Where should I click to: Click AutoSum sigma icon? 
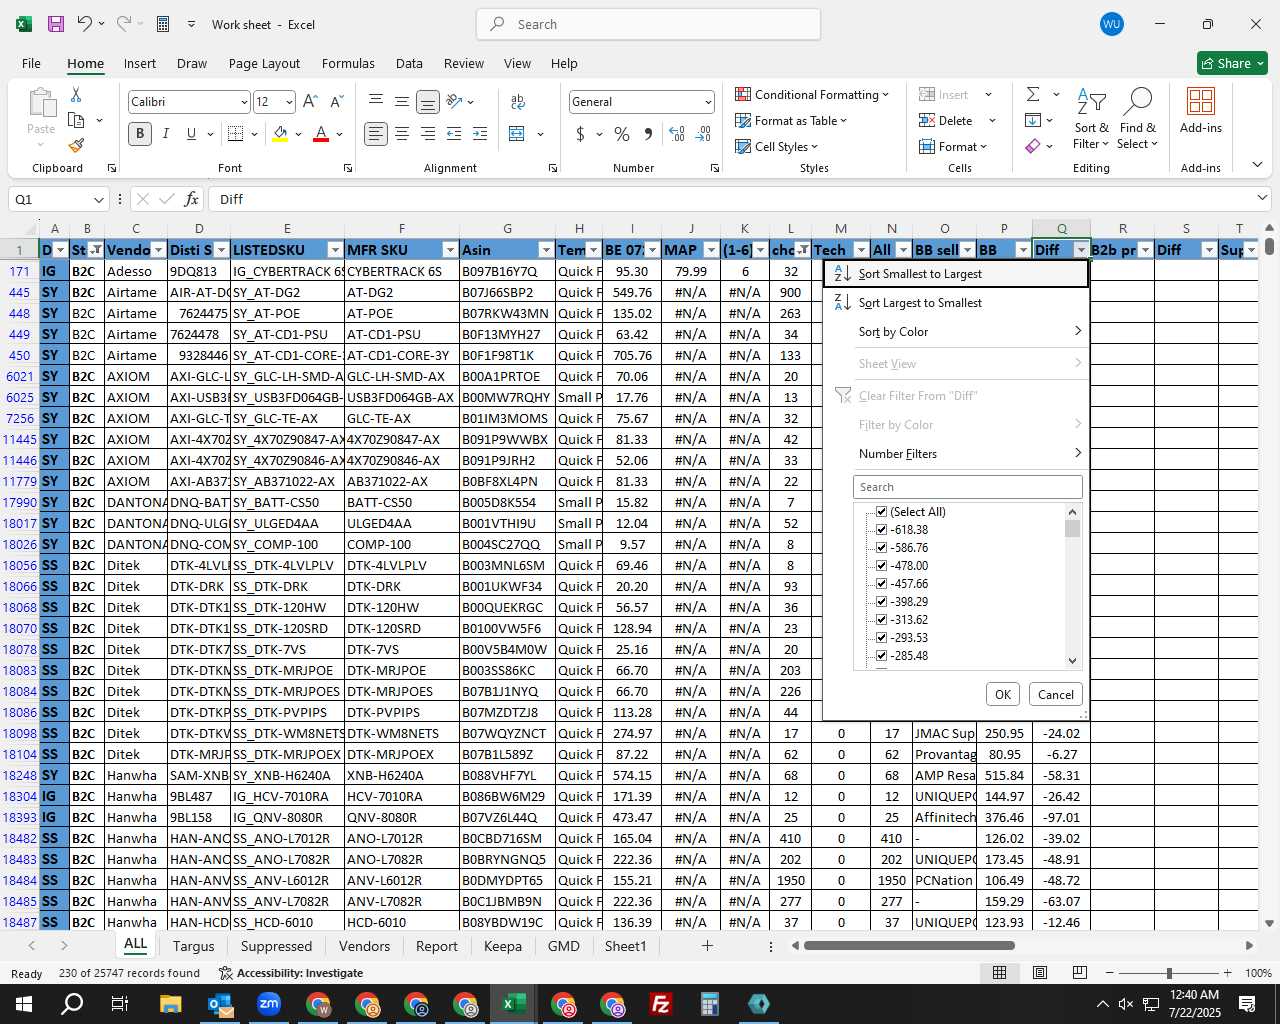pyautogui.click(x=1033, y=94)
